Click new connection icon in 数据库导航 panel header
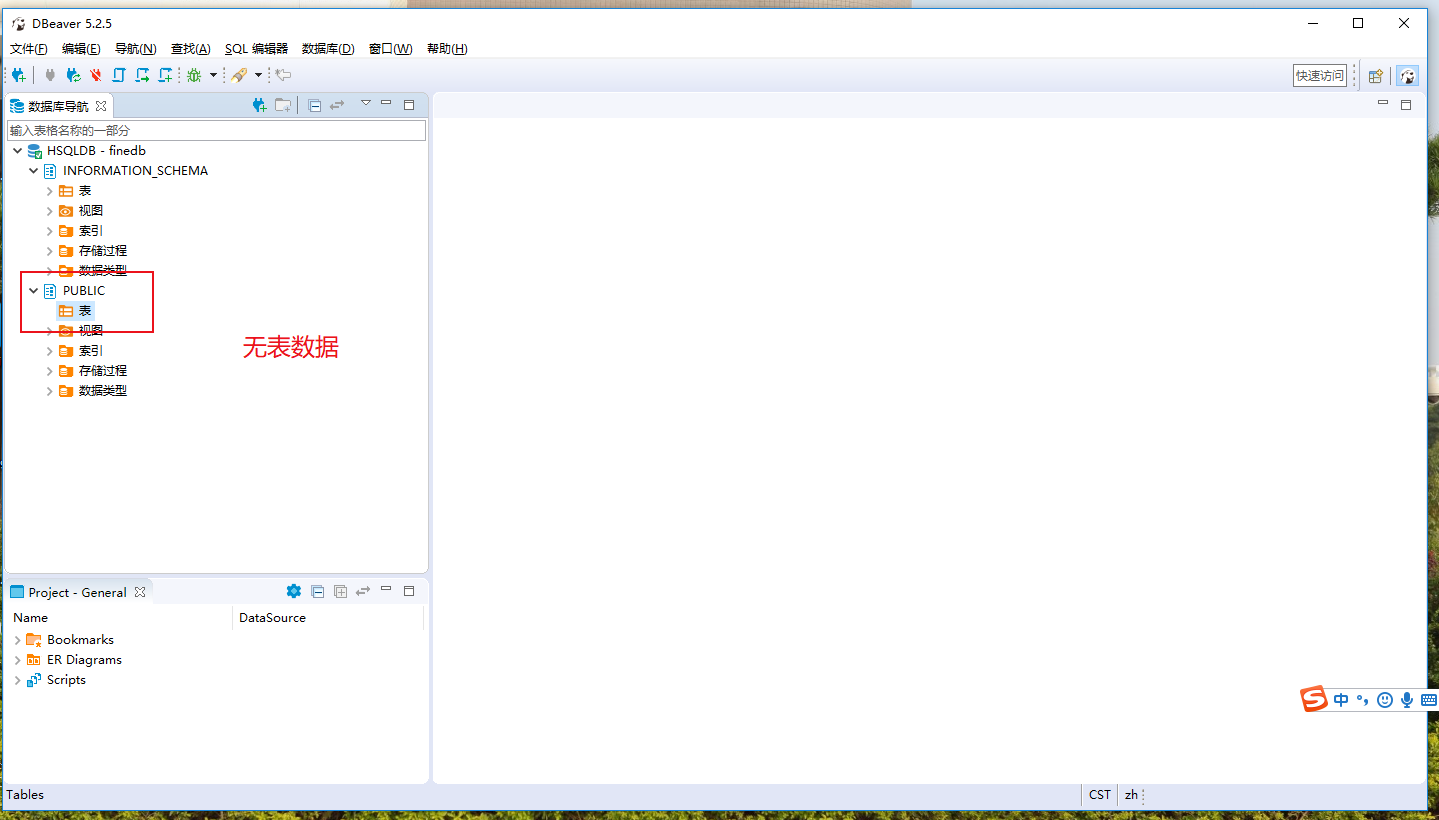 click(x=260, y=105)
